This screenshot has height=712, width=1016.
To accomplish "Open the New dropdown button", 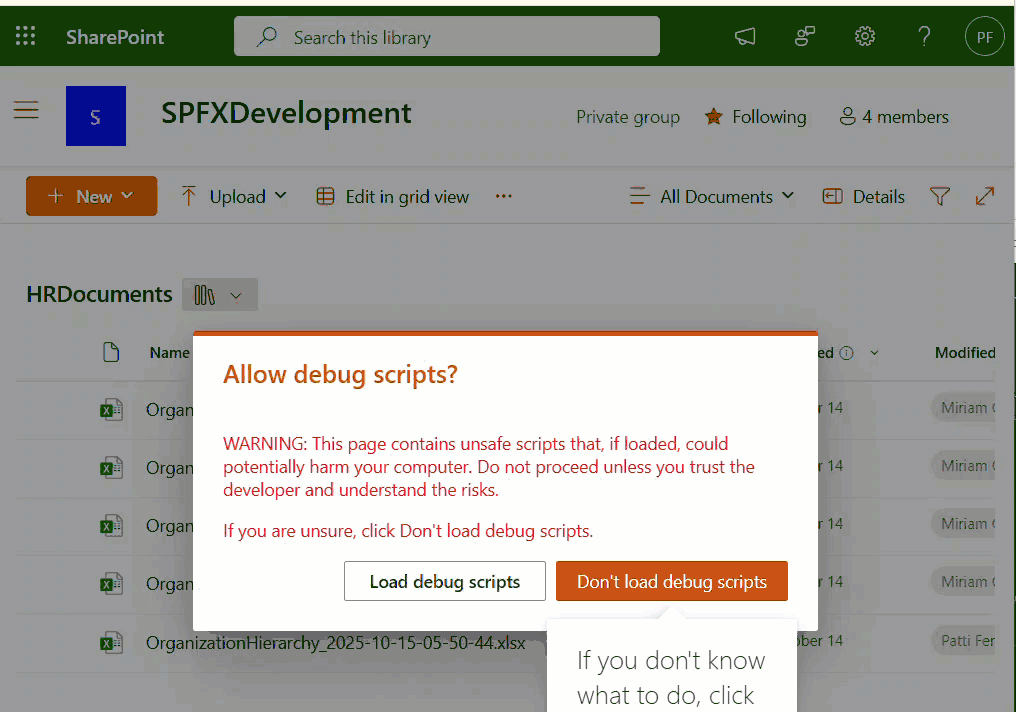I will pos(91,196).
